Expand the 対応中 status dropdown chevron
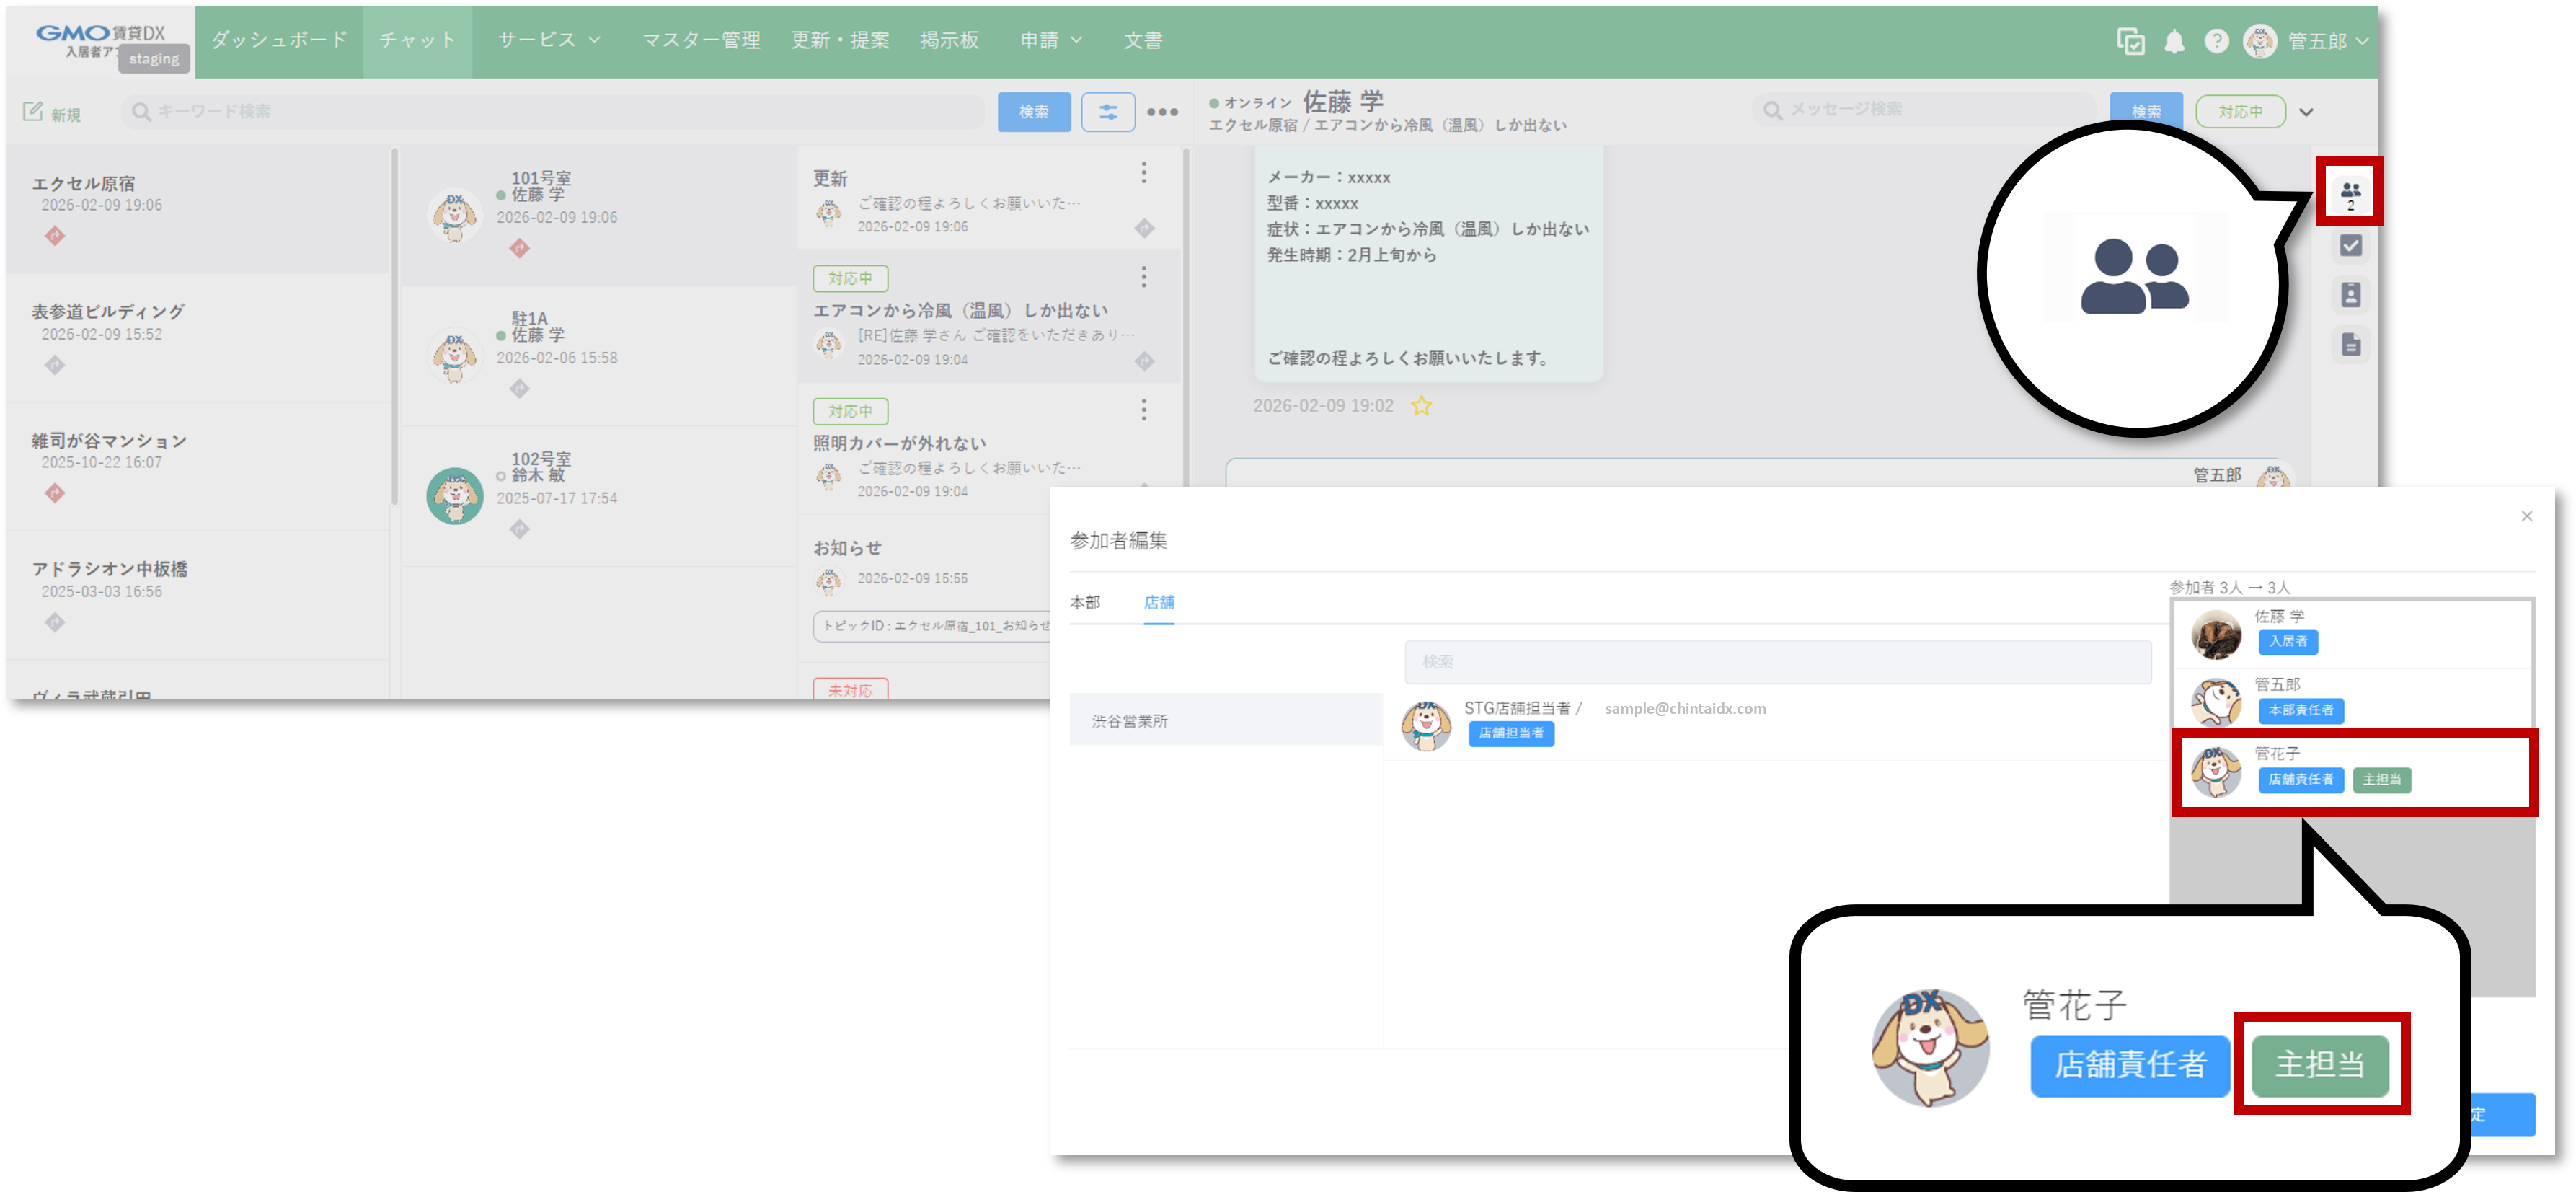Image resolution: width=2576 pixels, height=1192 pixels. click(x=2307, y=112)
